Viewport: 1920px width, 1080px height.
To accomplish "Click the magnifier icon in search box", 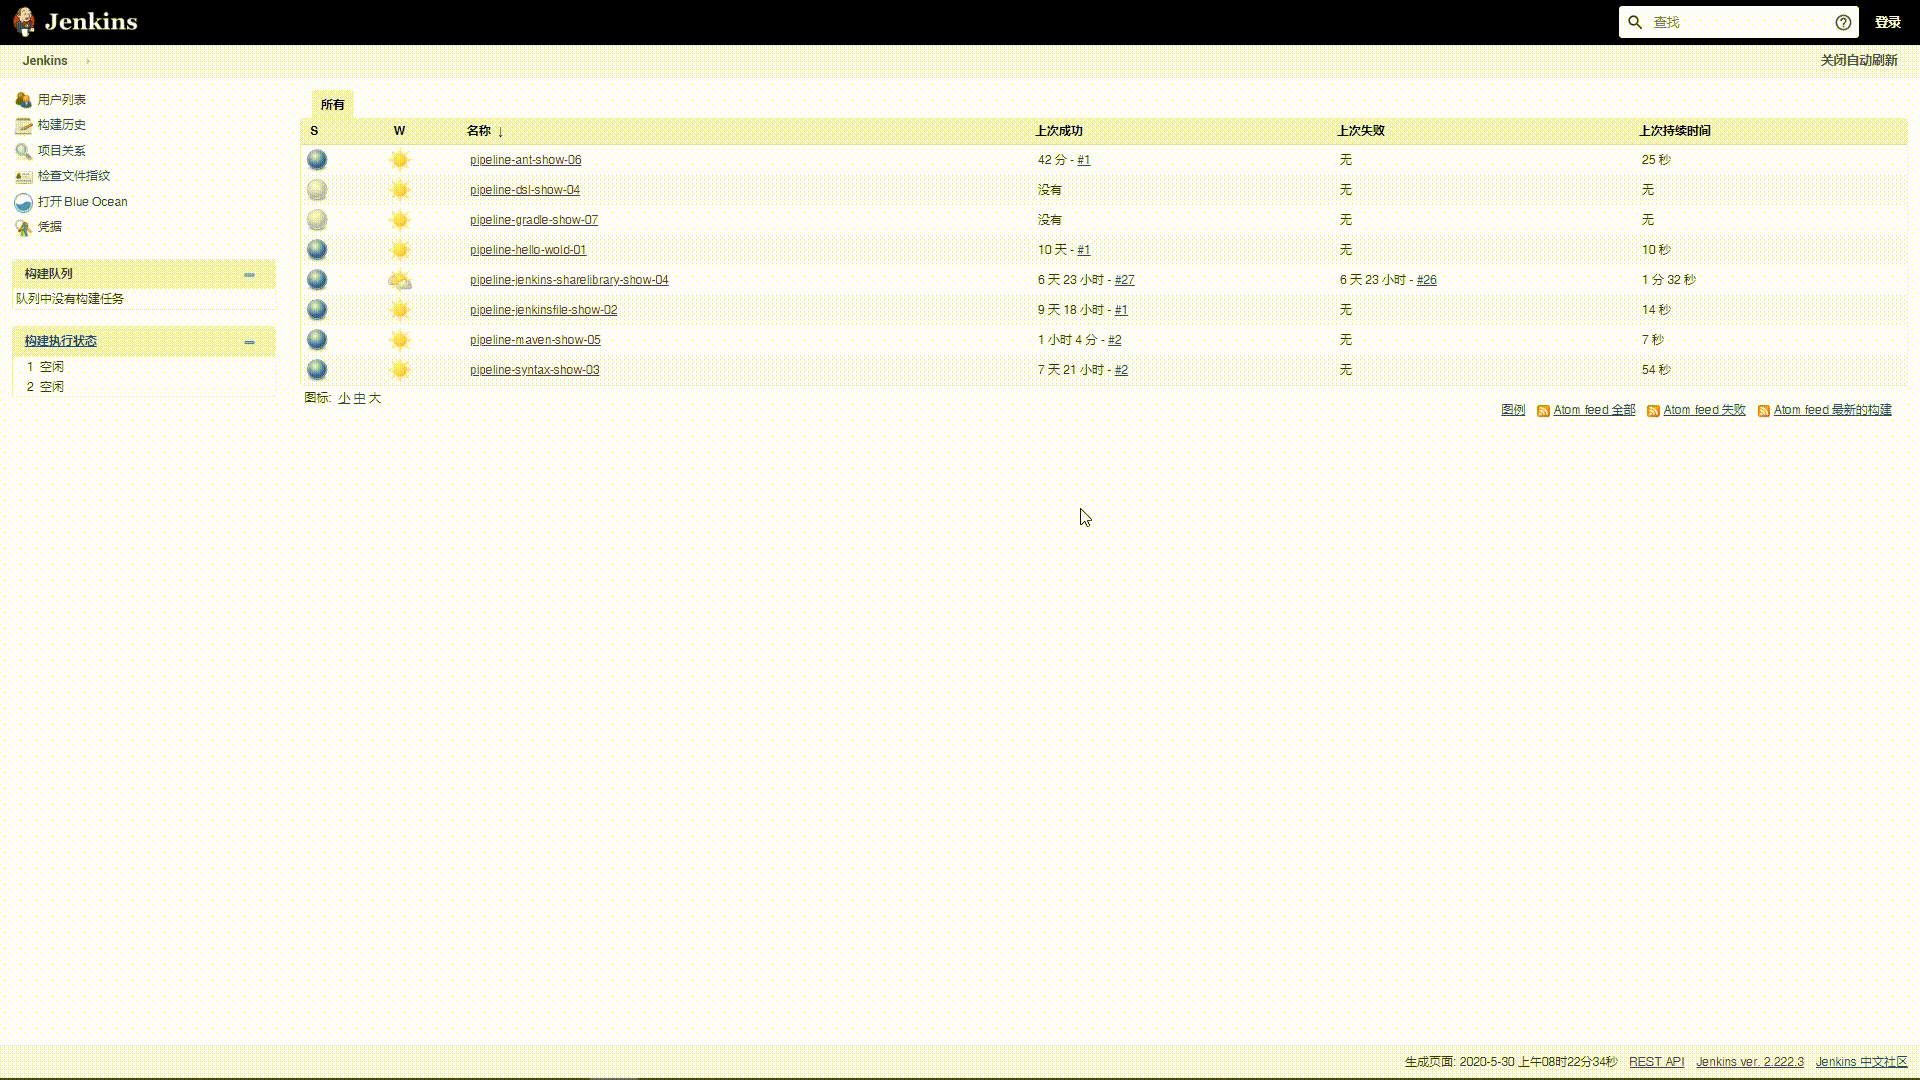I will point(1635,22).
